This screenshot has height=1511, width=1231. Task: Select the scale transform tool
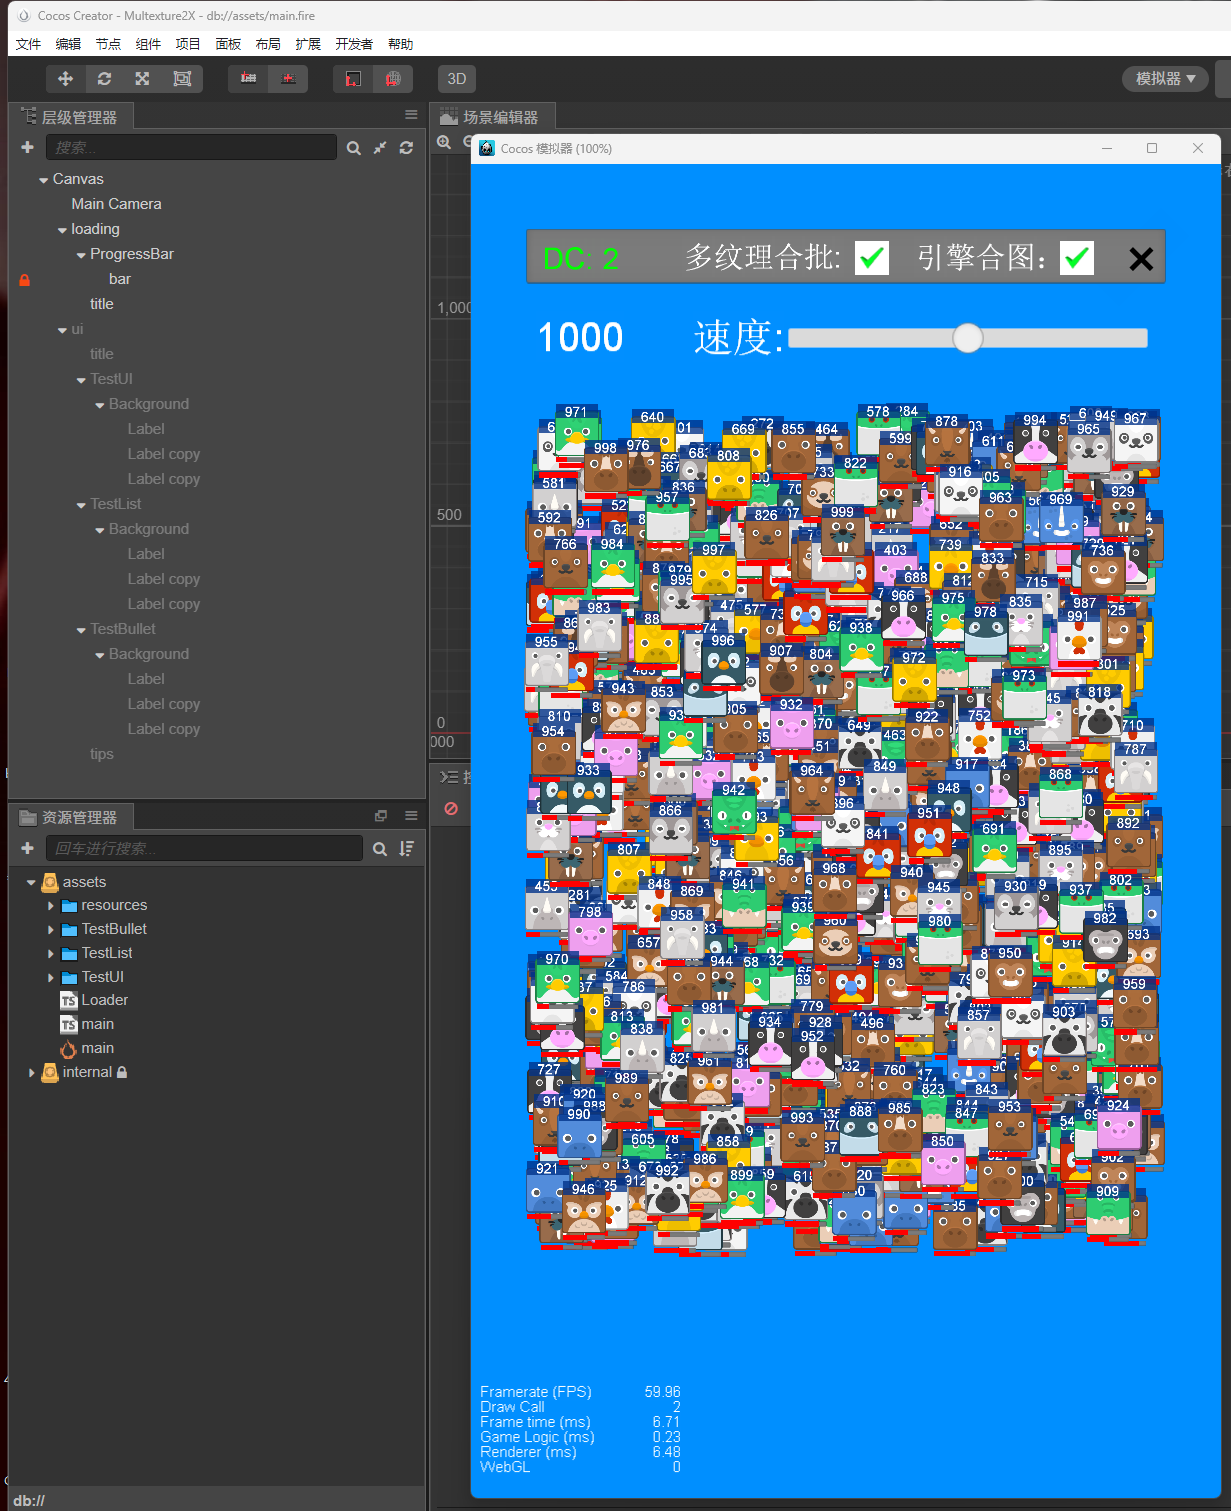click(x=142, y=79)
